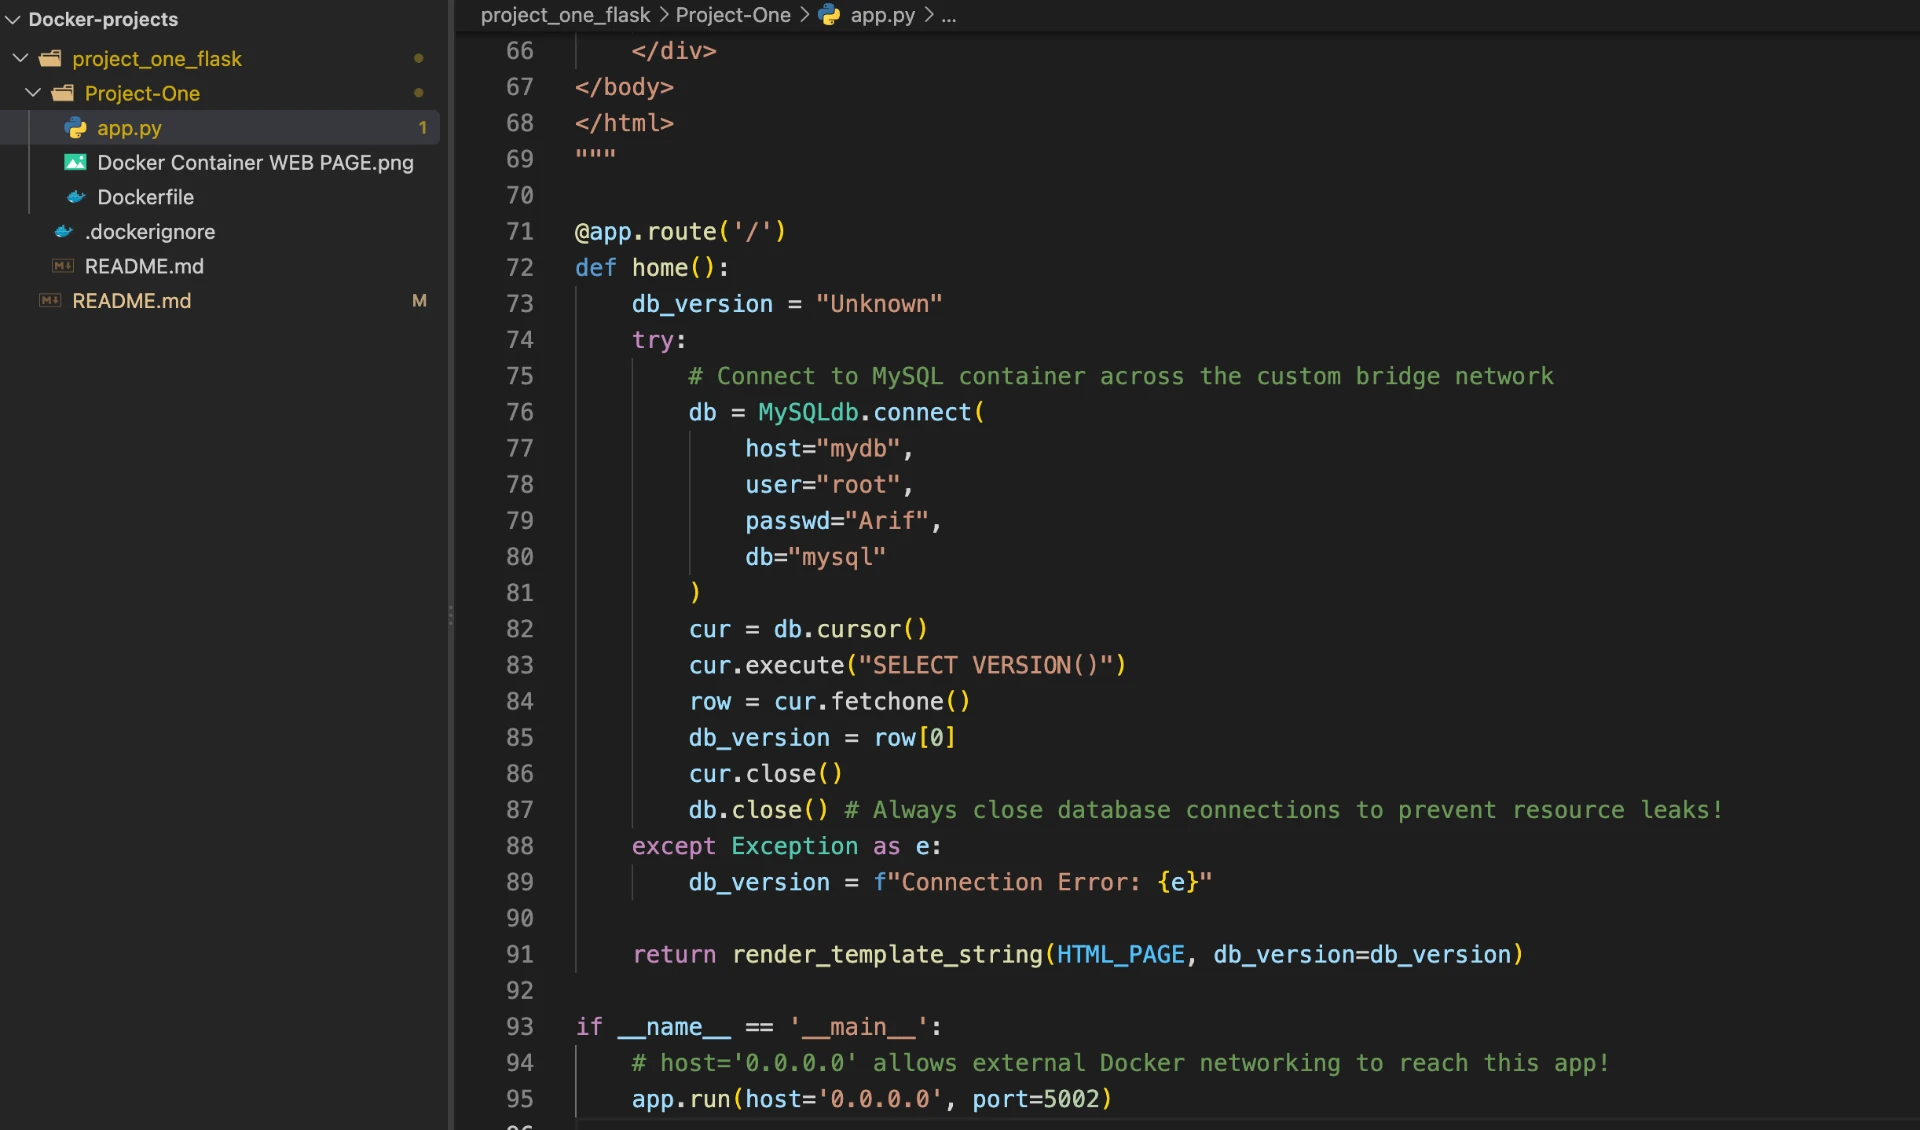The height and width of the screenshot is (1130, 1920).
Task: Click line number 93 in the gutter
Action: pyautogui.click(x=519, y=1027)
